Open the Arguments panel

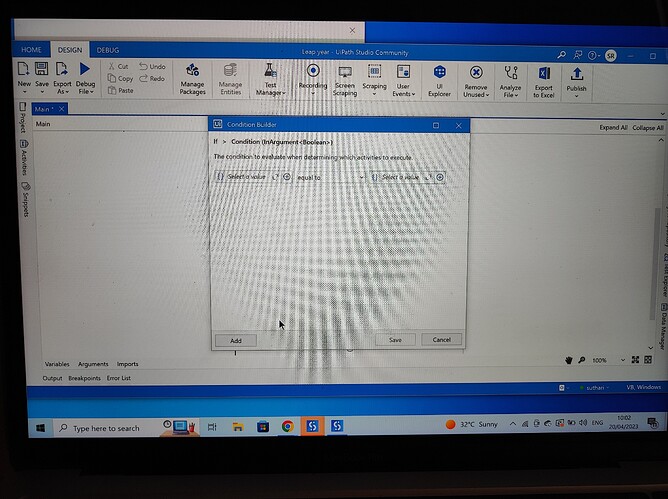(93, 364)
